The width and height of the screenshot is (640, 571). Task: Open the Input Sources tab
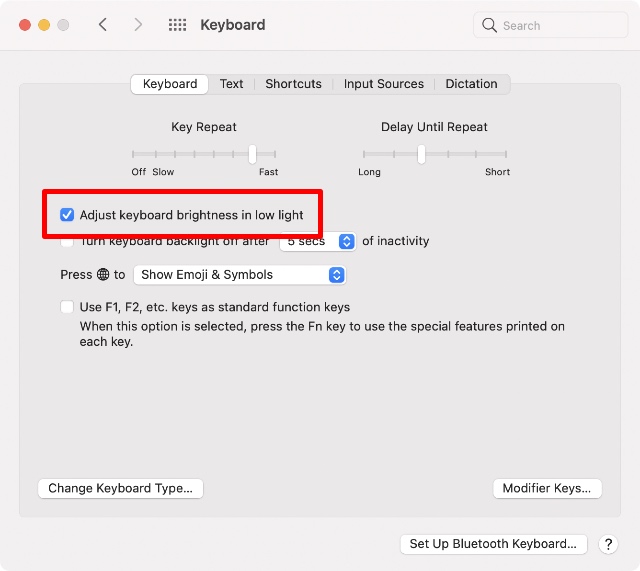coord(383,84)
